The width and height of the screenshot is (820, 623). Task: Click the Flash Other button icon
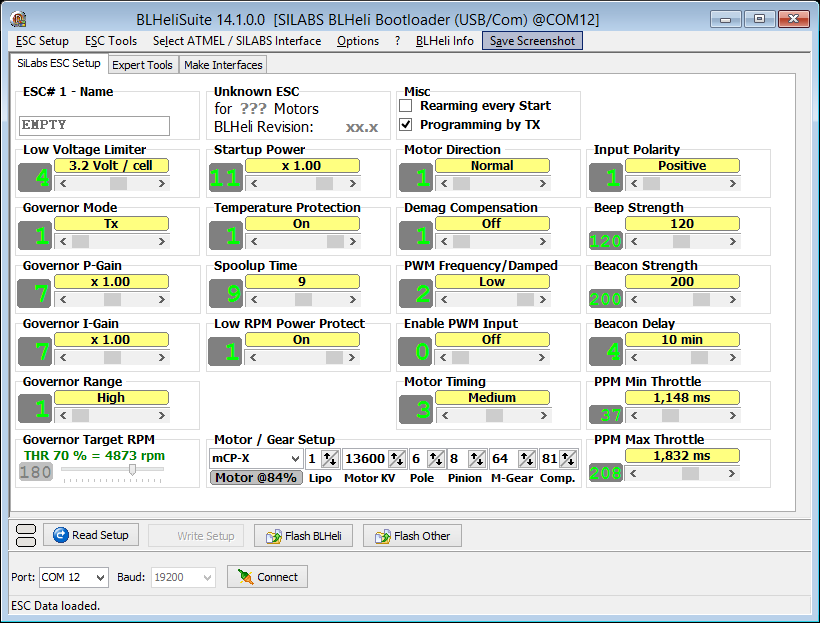381,536
